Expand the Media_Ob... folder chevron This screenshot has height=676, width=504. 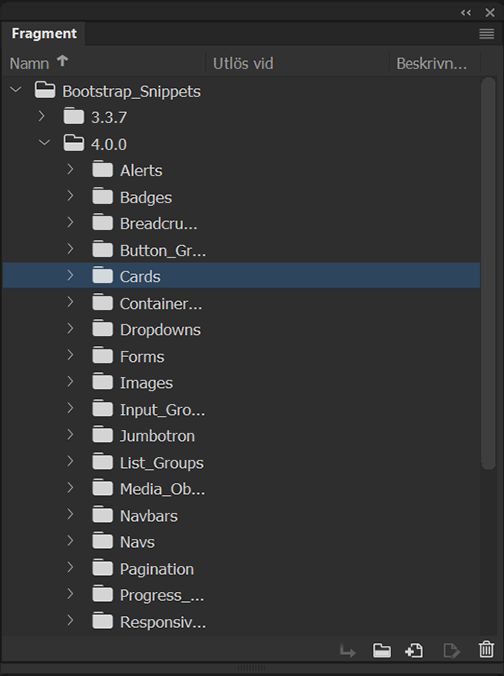tap(70, 488)
